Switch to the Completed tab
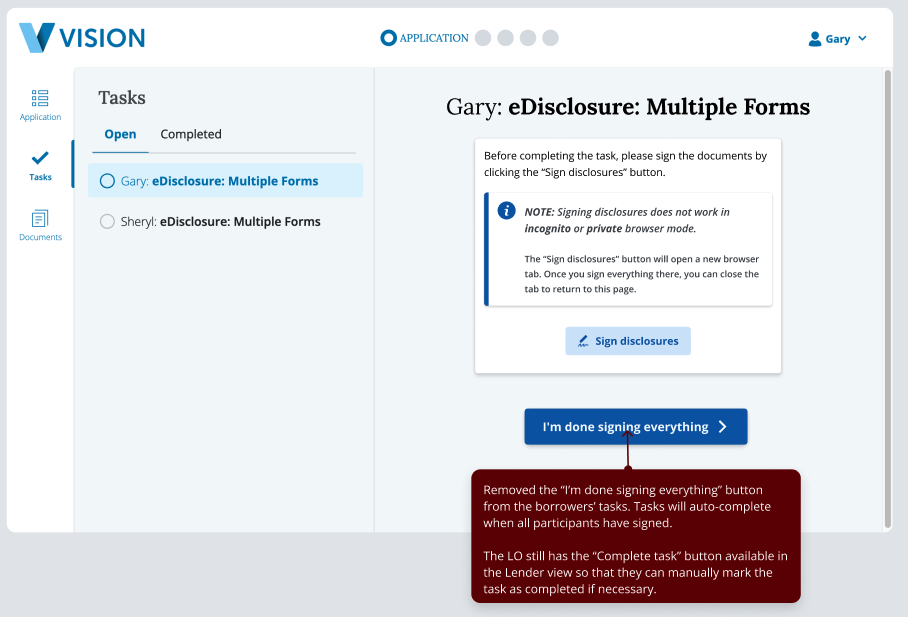Screen dimensions: 908x617 pyautogui.click(x=191, y=134)
